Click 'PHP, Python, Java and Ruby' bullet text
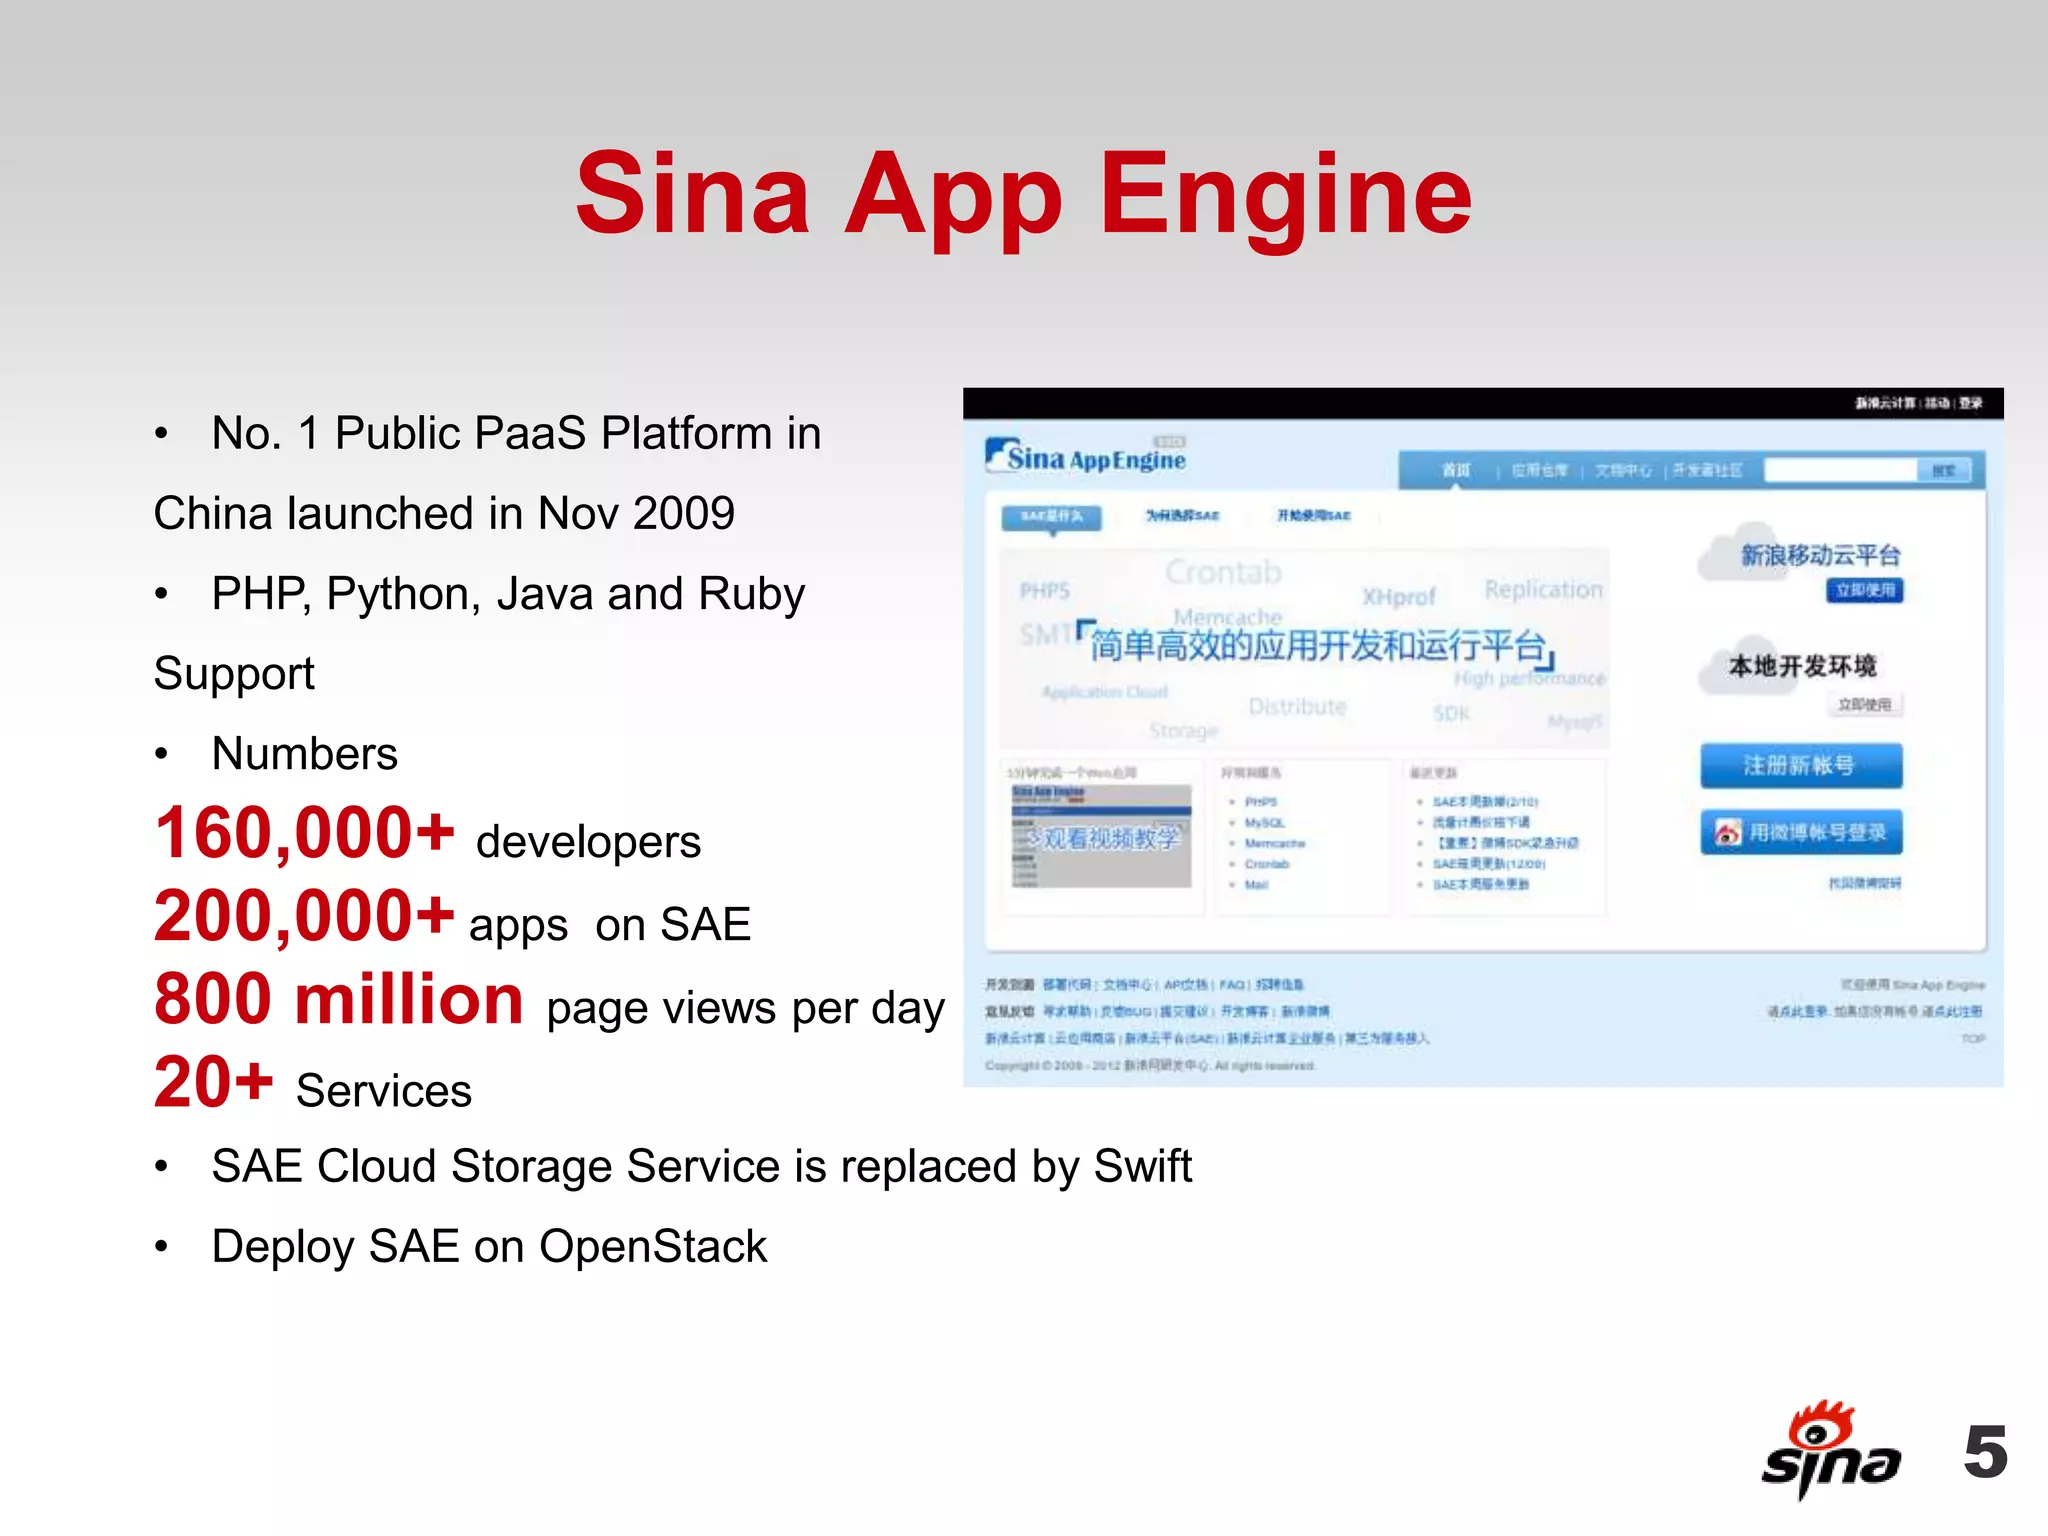 point(508,594)
